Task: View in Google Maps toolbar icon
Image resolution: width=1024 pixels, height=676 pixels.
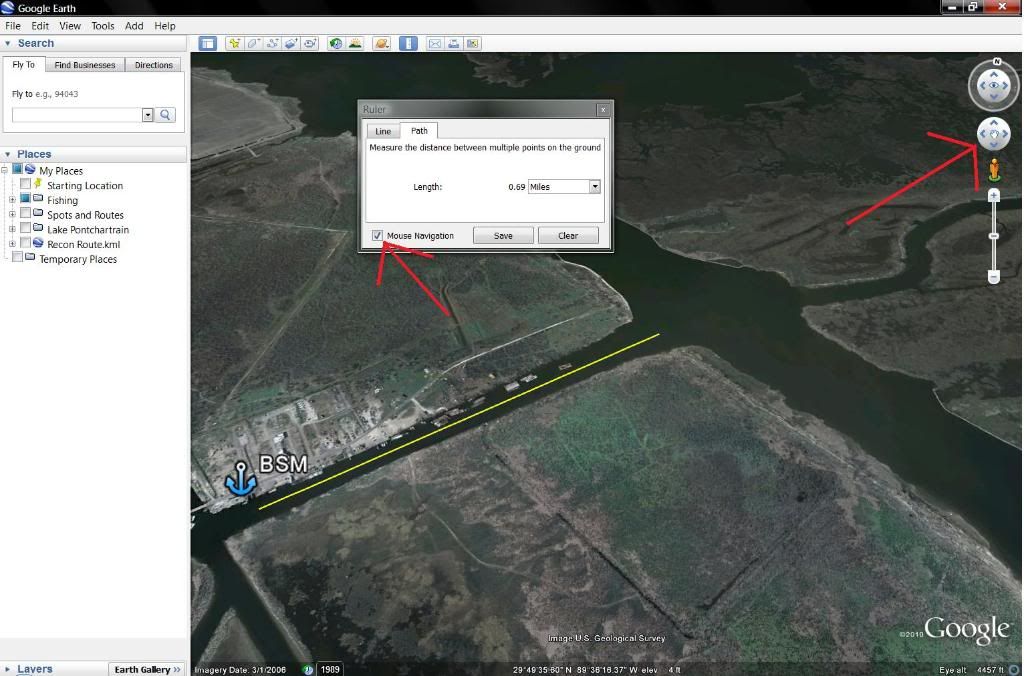Action: [x=473, y=44]
